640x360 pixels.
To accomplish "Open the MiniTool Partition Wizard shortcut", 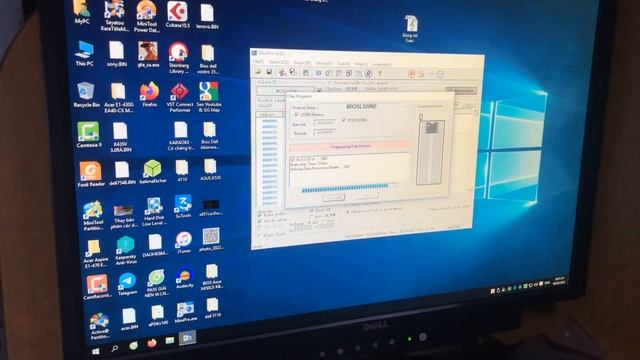I will pos(93,216).
